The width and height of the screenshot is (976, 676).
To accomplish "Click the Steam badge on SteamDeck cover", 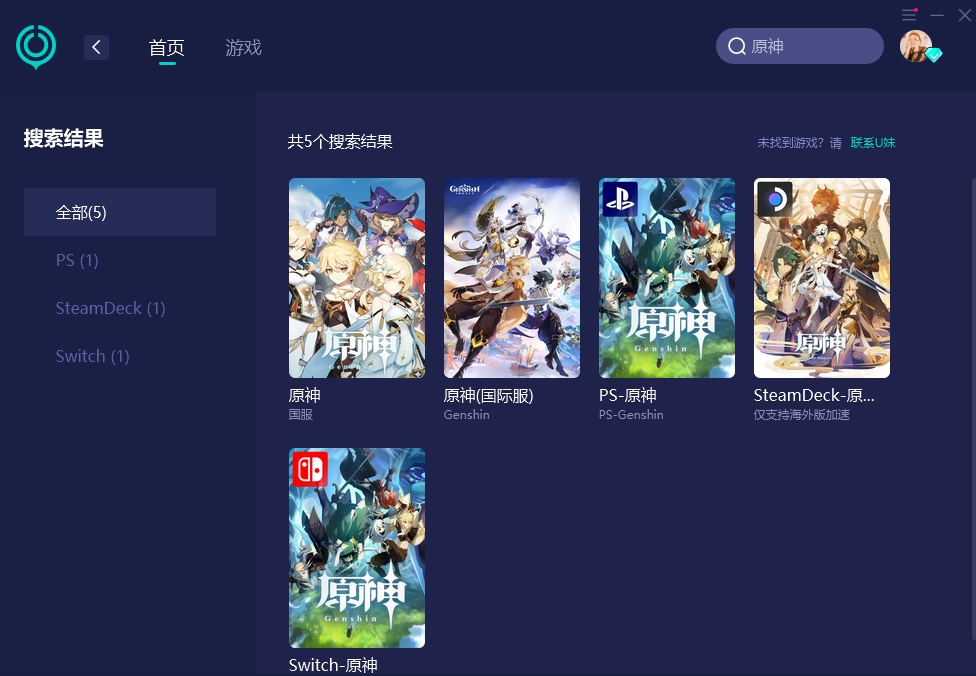I will [x=775, y=199].
